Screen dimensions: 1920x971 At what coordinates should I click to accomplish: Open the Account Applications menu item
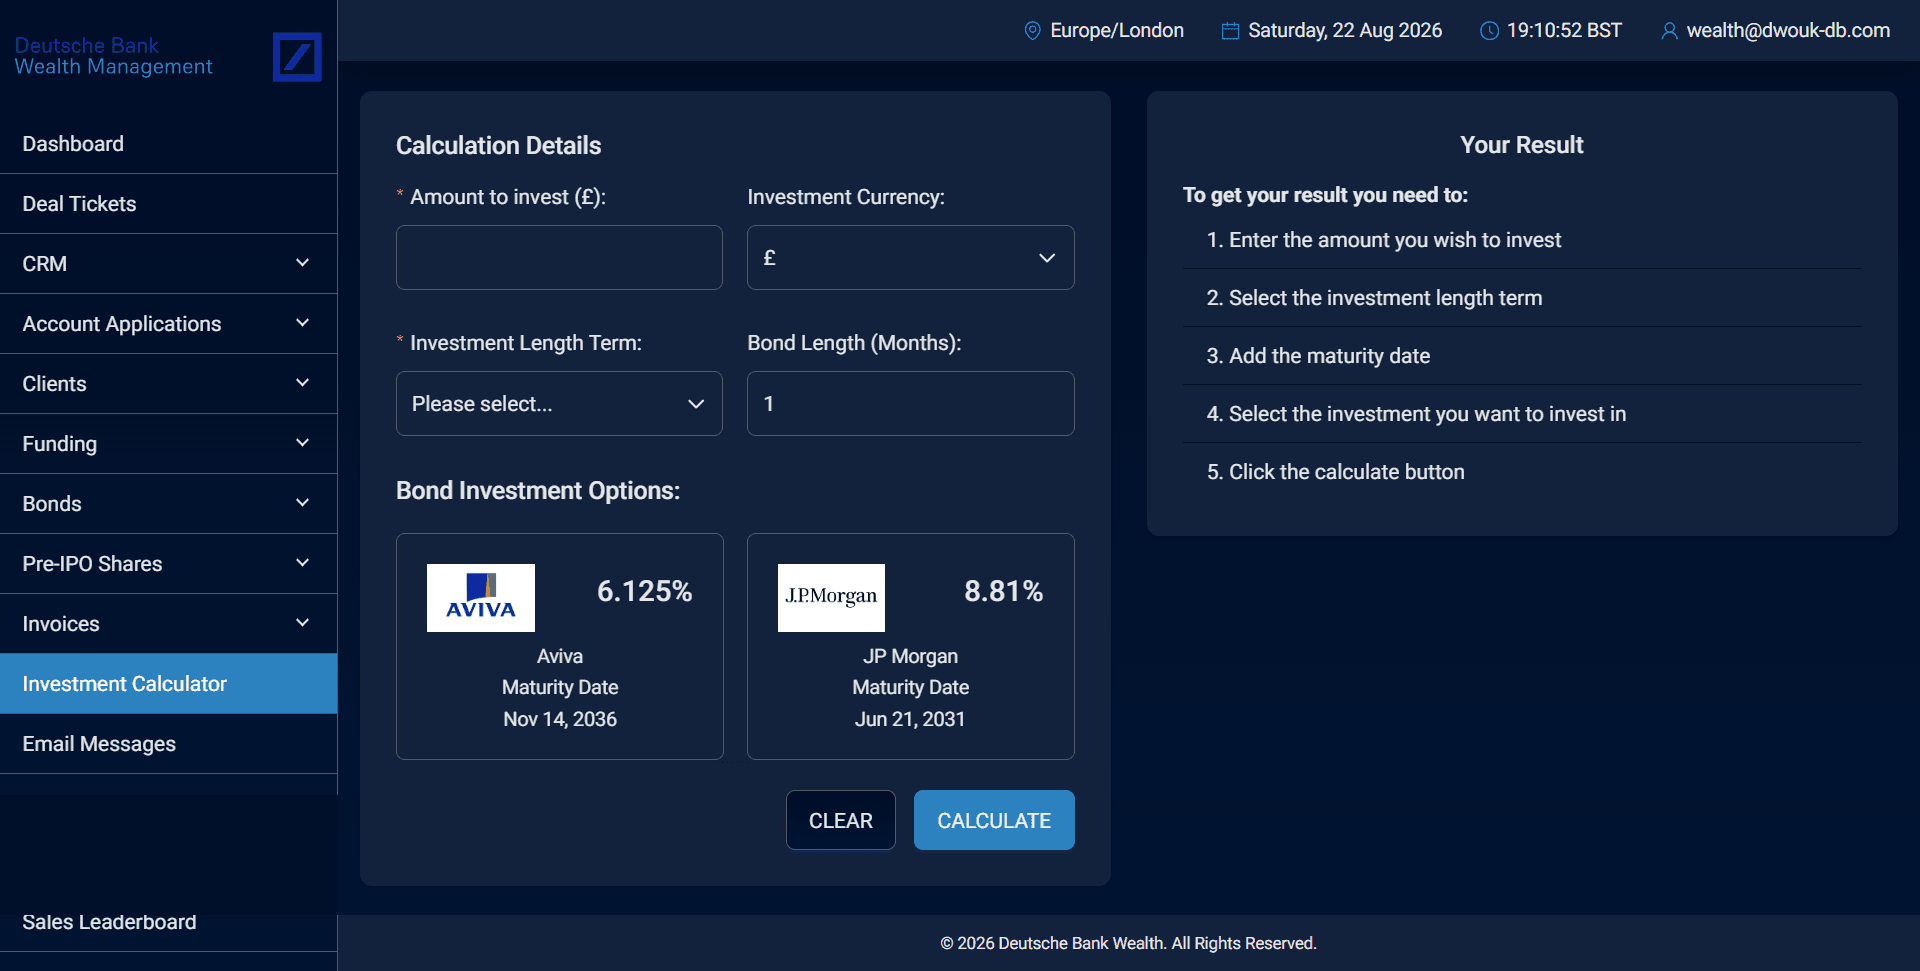click(168, 324)
